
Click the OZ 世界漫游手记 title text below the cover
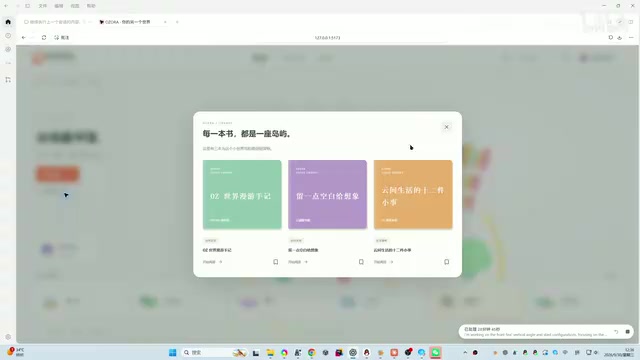217,250
